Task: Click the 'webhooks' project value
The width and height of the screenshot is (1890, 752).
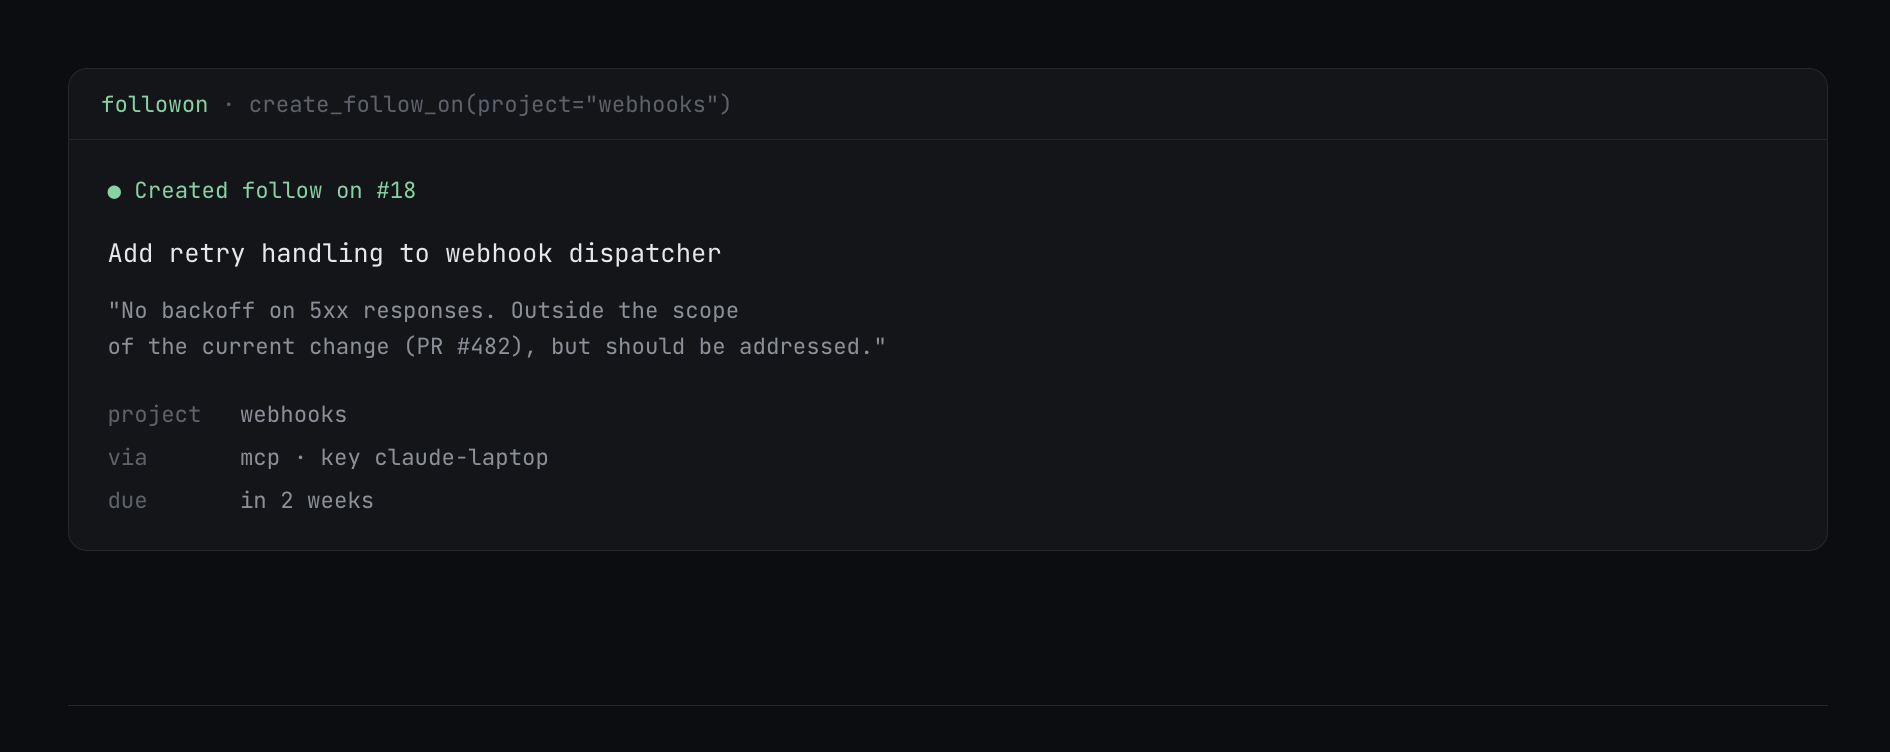Action: coord(293,415)
